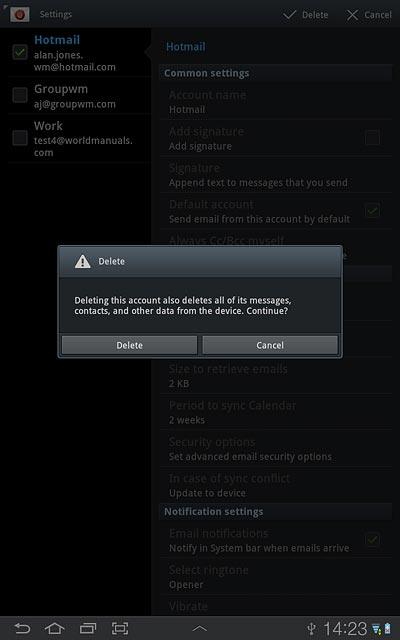Go to the home screen icon
The height and width of the screenshot is (640, 400).
[55, 628]
